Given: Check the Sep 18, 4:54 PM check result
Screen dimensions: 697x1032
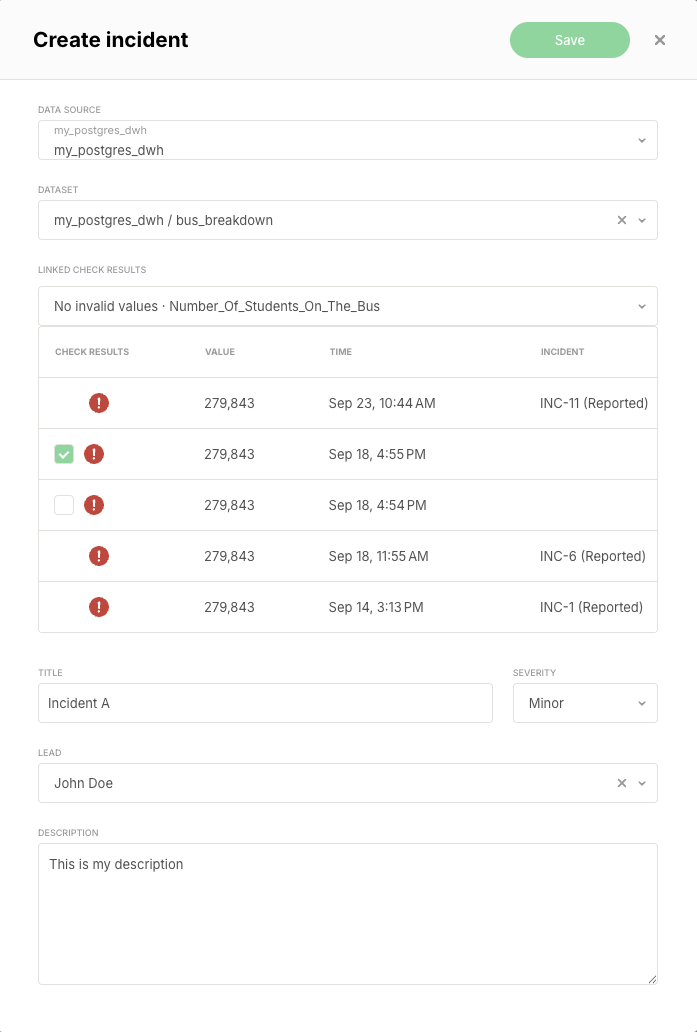Looking at the screenshot, I should click(64, 505).
